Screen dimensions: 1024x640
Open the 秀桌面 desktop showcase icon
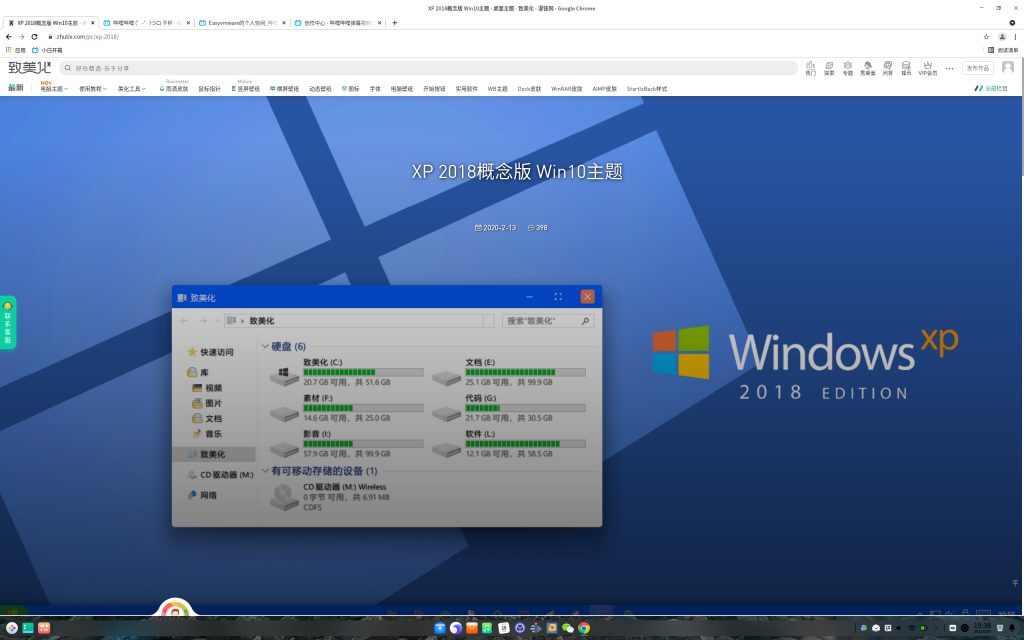867,68
